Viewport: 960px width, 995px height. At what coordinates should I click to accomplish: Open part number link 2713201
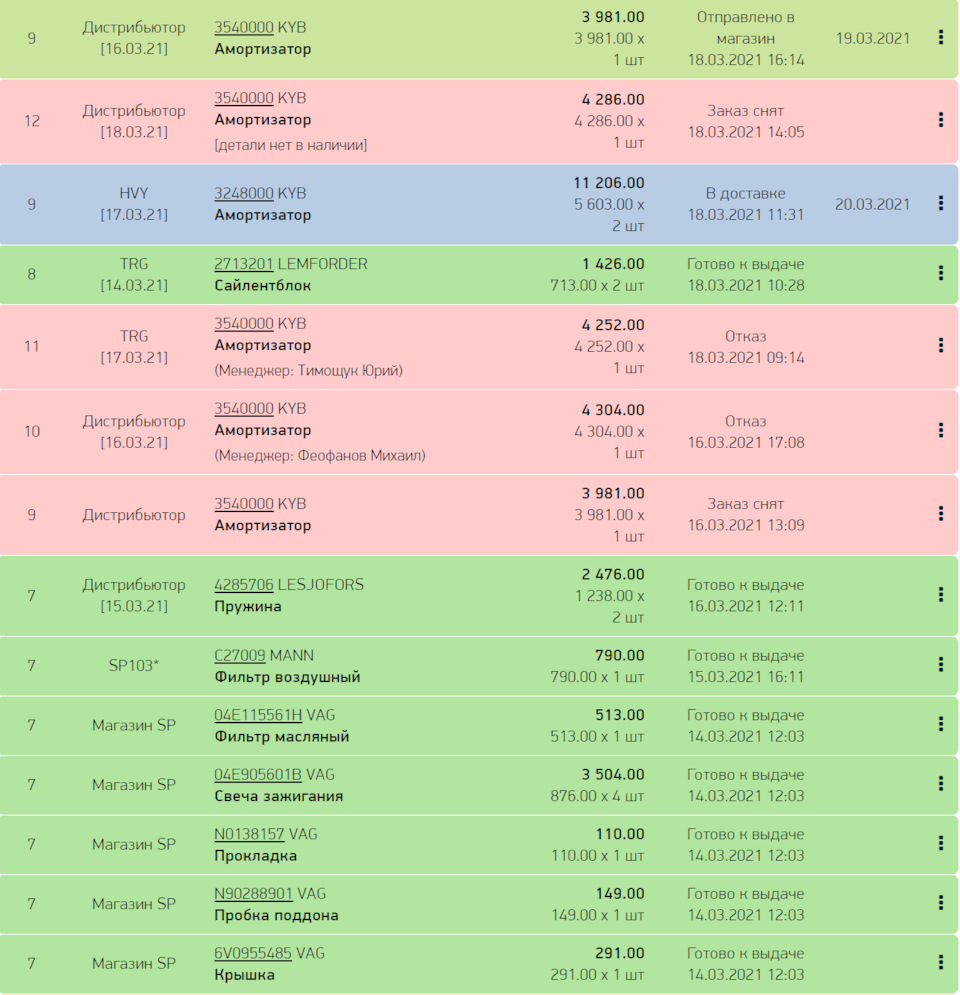coord(243,264)
